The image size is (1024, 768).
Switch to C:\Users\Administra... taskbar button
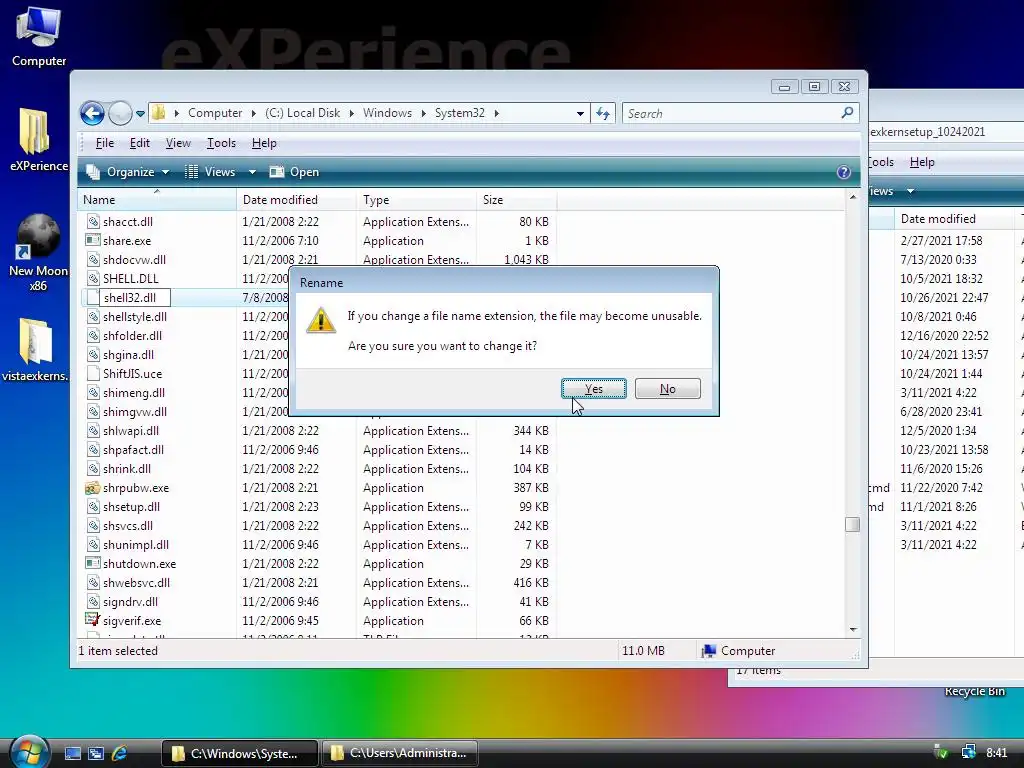pyautogui.click(x=400, y=753)
